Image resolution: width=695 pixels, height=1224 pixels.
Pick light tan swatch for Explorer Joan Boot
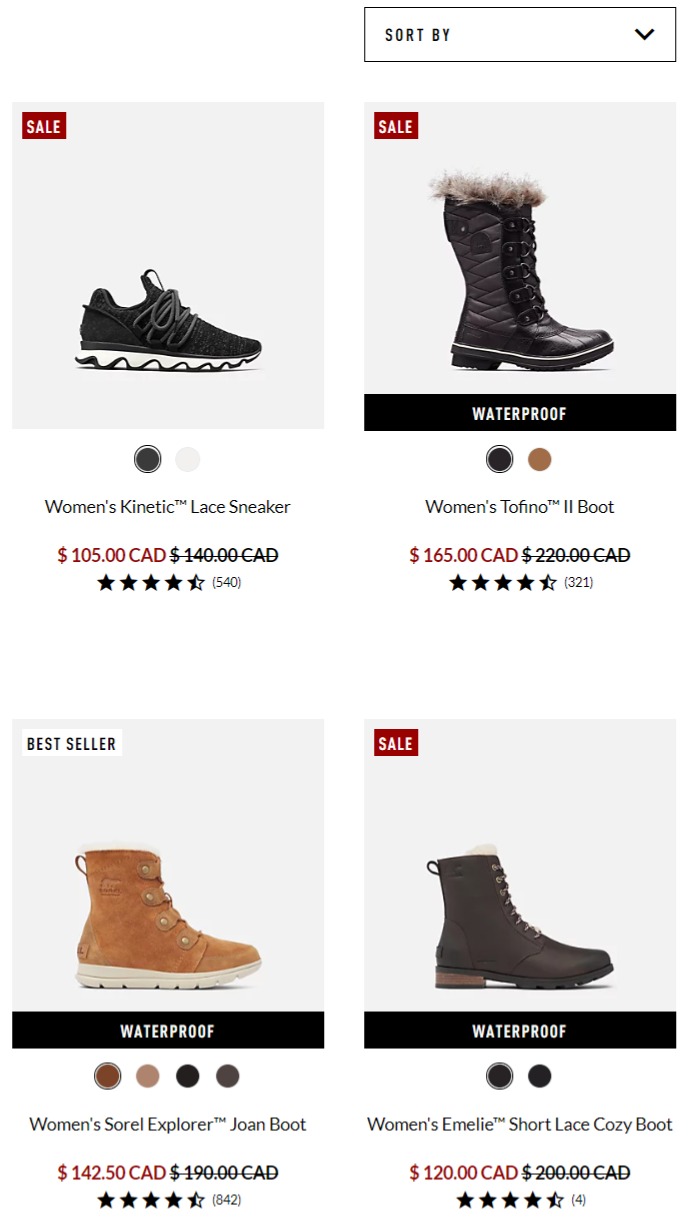[148, 1076]
